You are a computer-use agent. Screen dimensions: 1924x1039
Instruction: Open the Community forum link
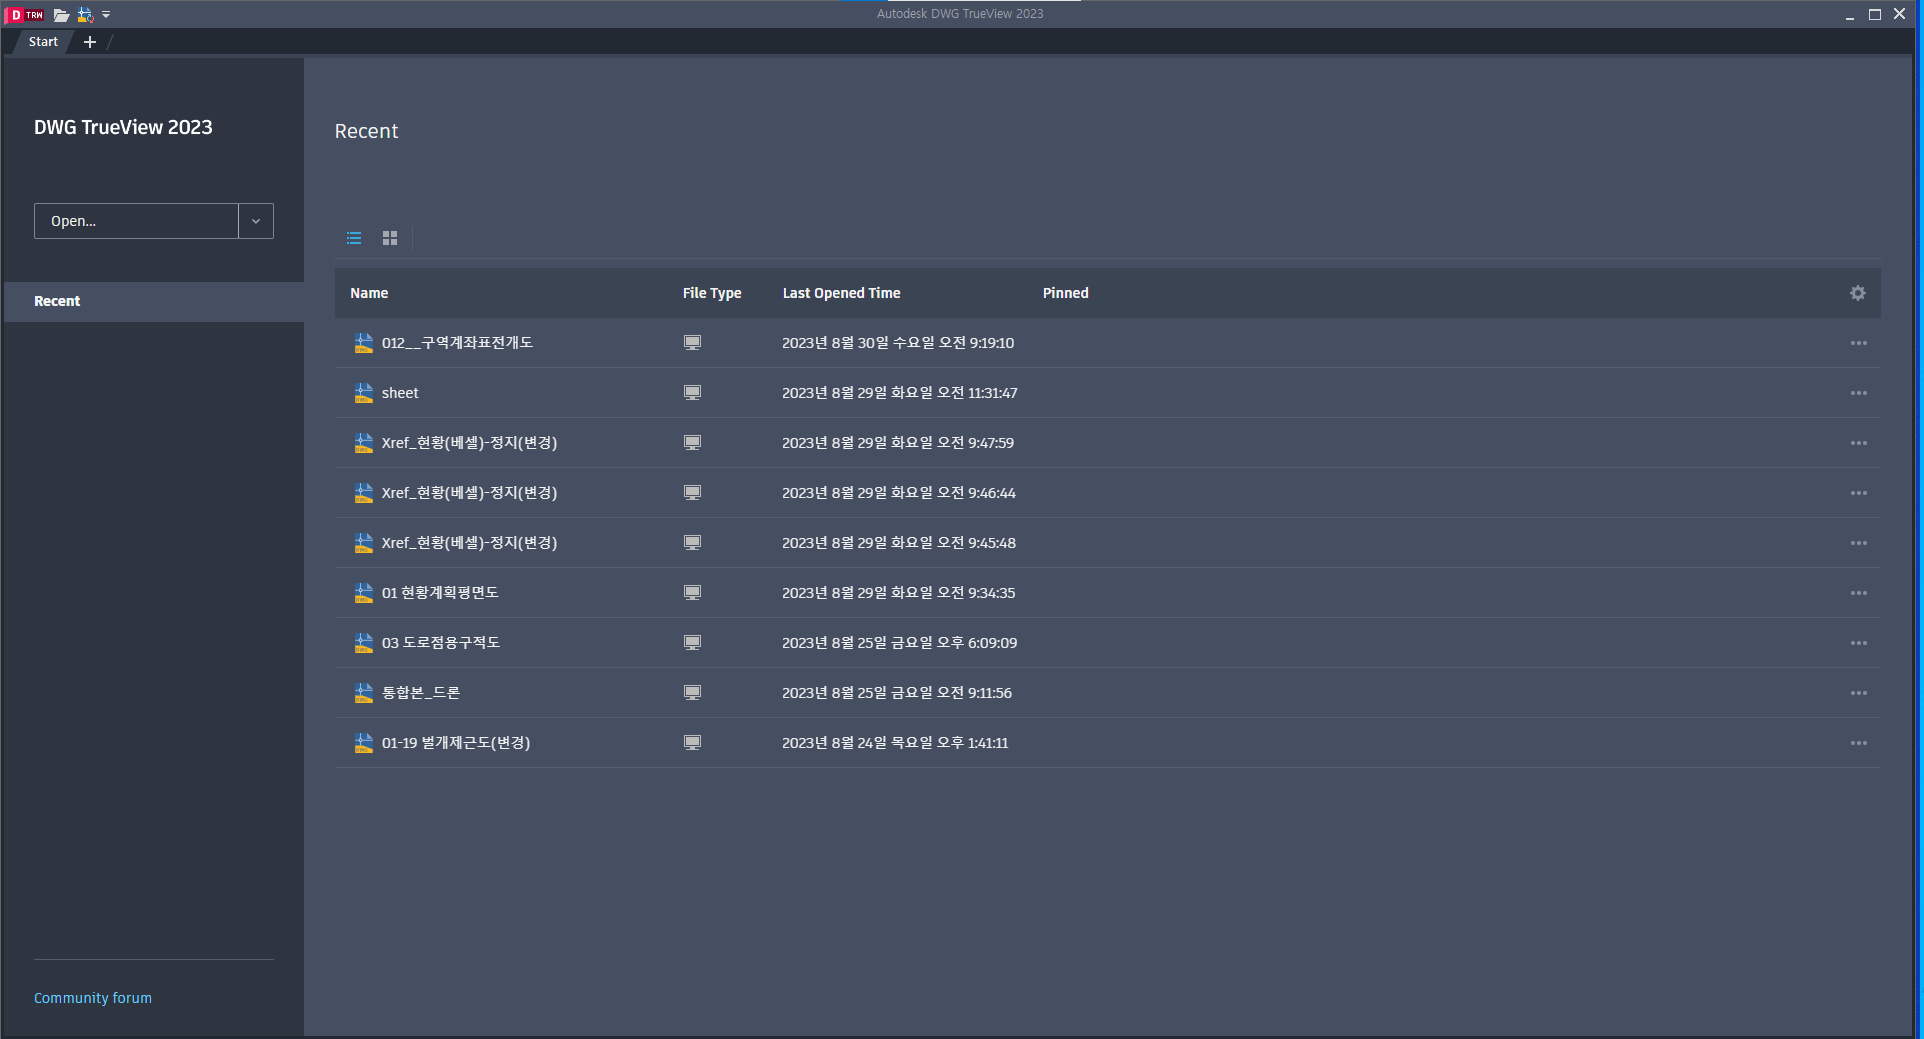[93, 998]
